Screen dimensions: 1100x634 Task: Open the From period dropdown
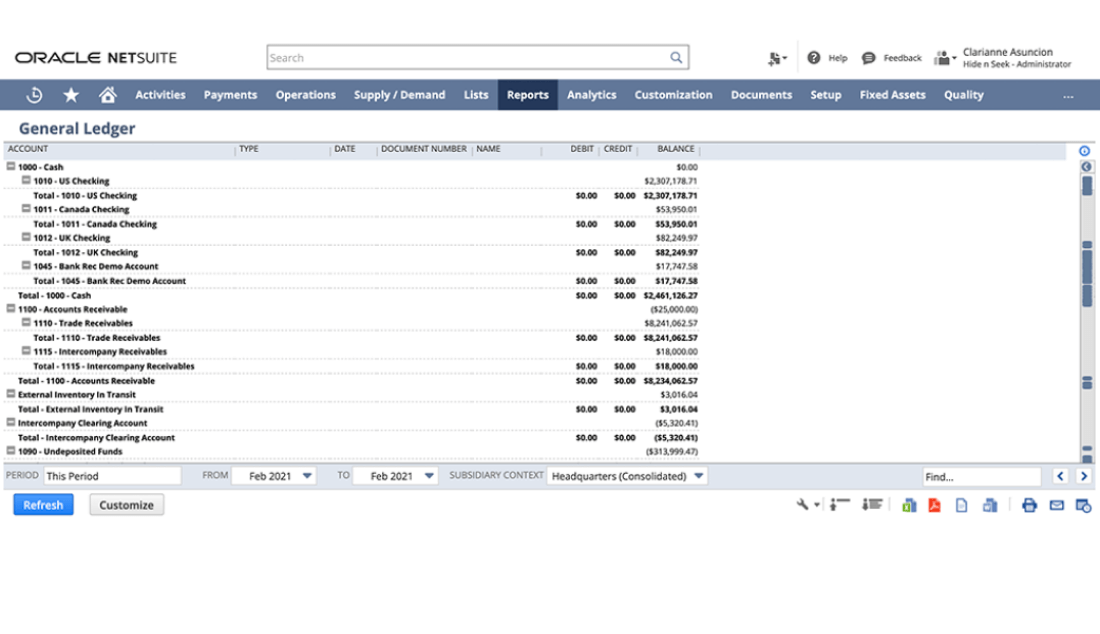coord(306,476)
